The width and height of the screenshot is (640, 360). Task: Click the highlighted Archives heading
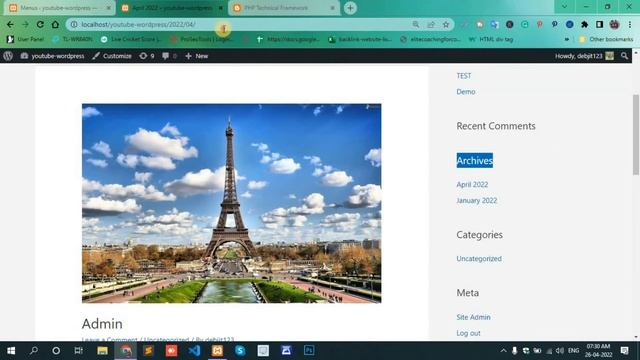click(x=475, y=160)
